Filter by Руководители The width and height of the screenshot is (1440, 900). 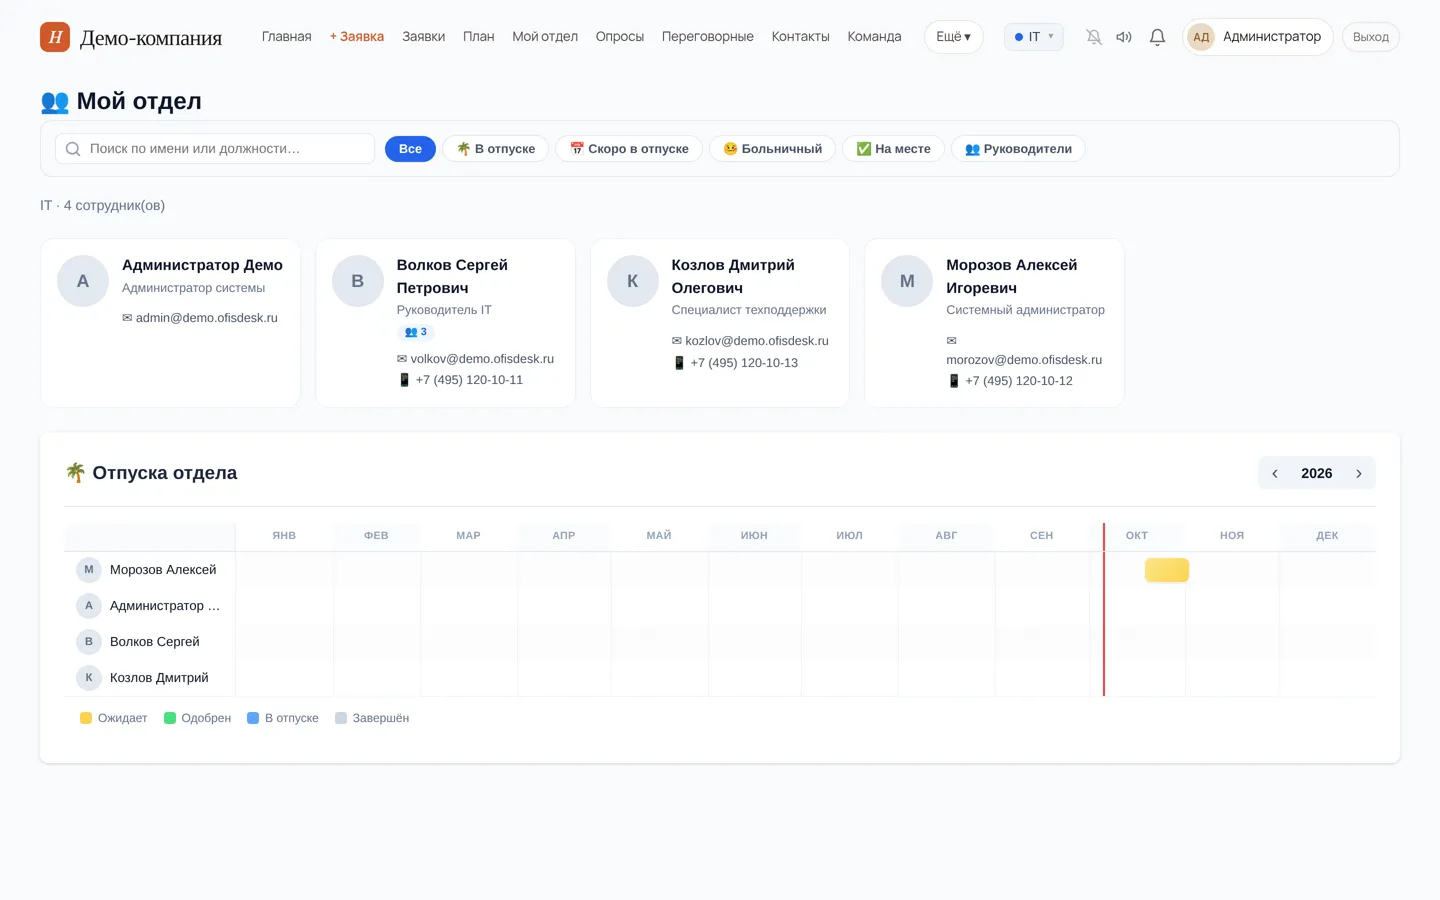pyautogui.click(x=1018, y=149)
